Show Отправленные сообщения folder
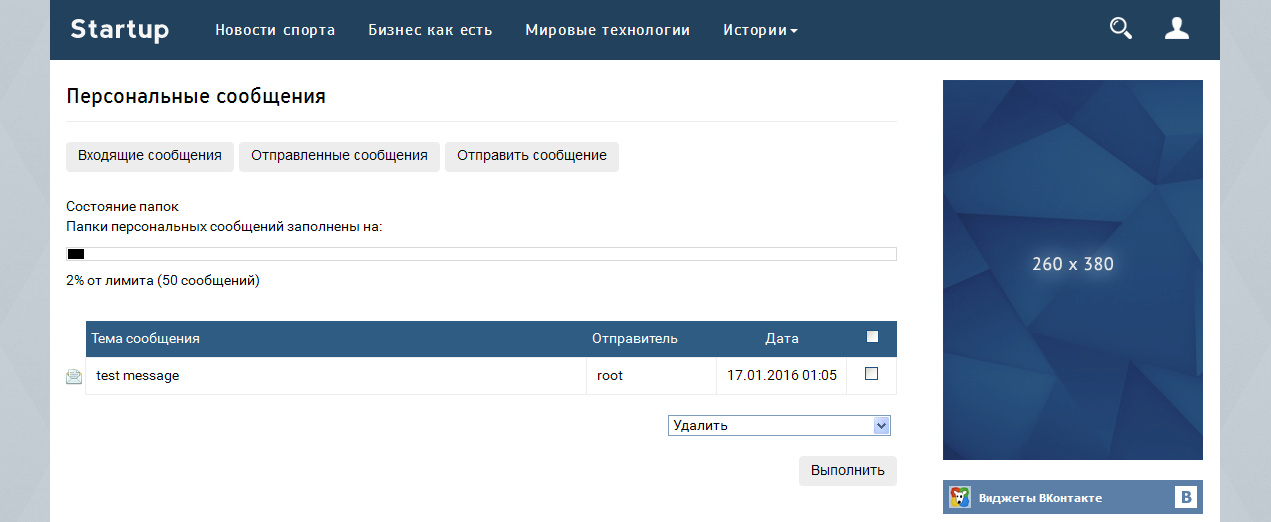The height and width of the screenshot is (522, 1271). coord(339,156)
